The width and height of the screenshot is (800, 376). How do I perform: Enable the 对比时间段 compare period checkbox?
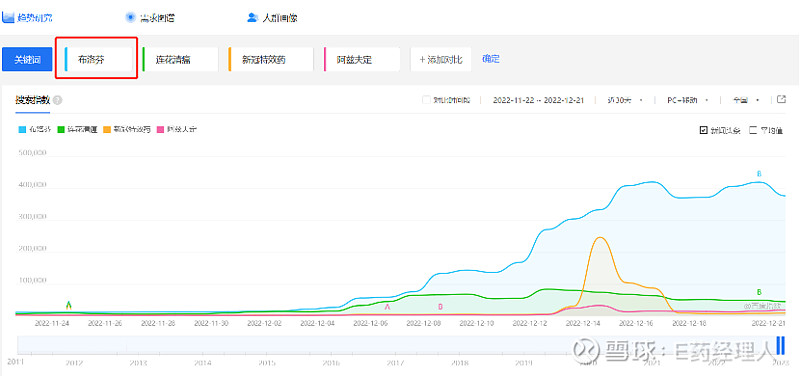[427, 100]
